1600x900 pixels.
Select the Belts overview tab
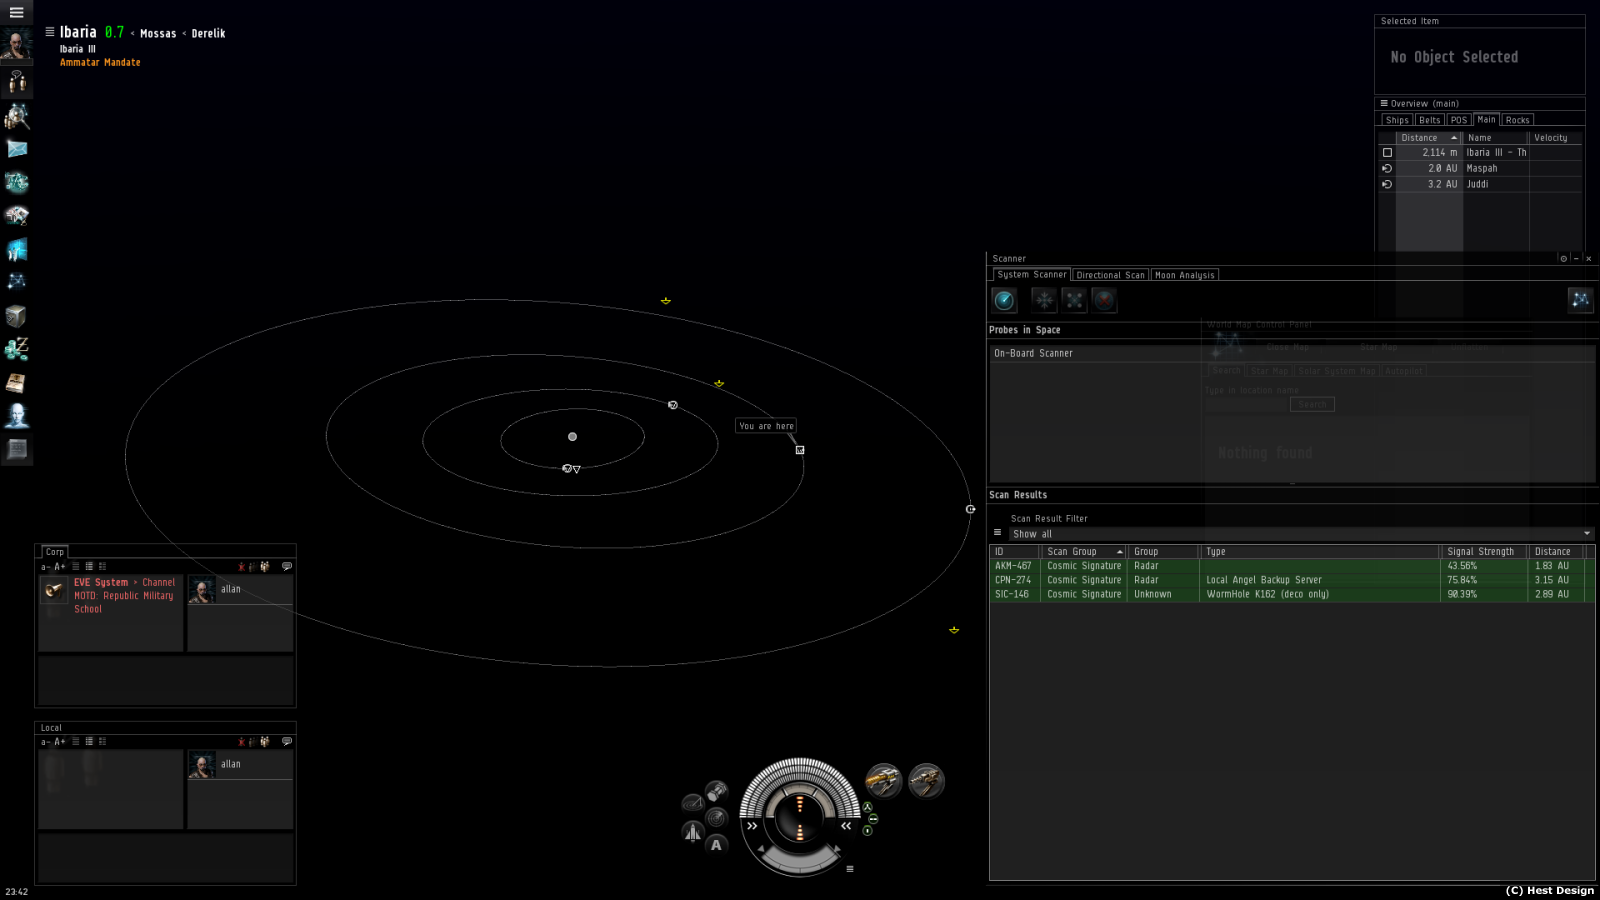(x=1430, y=120)
